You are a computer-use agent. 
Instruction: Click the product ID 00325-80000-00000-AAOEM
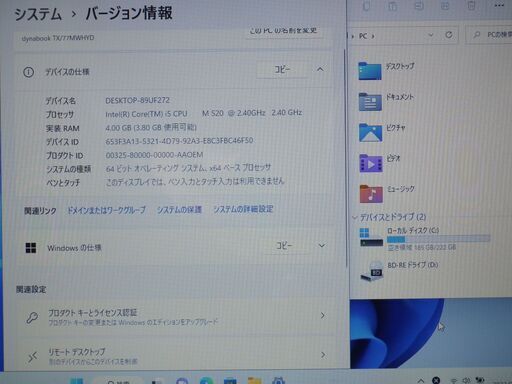tap(154, 155)
